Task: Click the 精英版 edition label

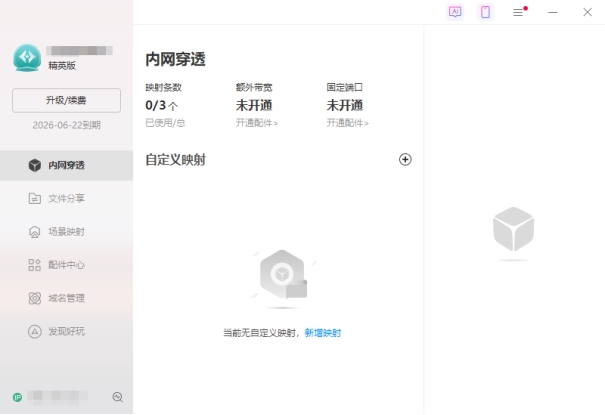Action: click(62, 66)
